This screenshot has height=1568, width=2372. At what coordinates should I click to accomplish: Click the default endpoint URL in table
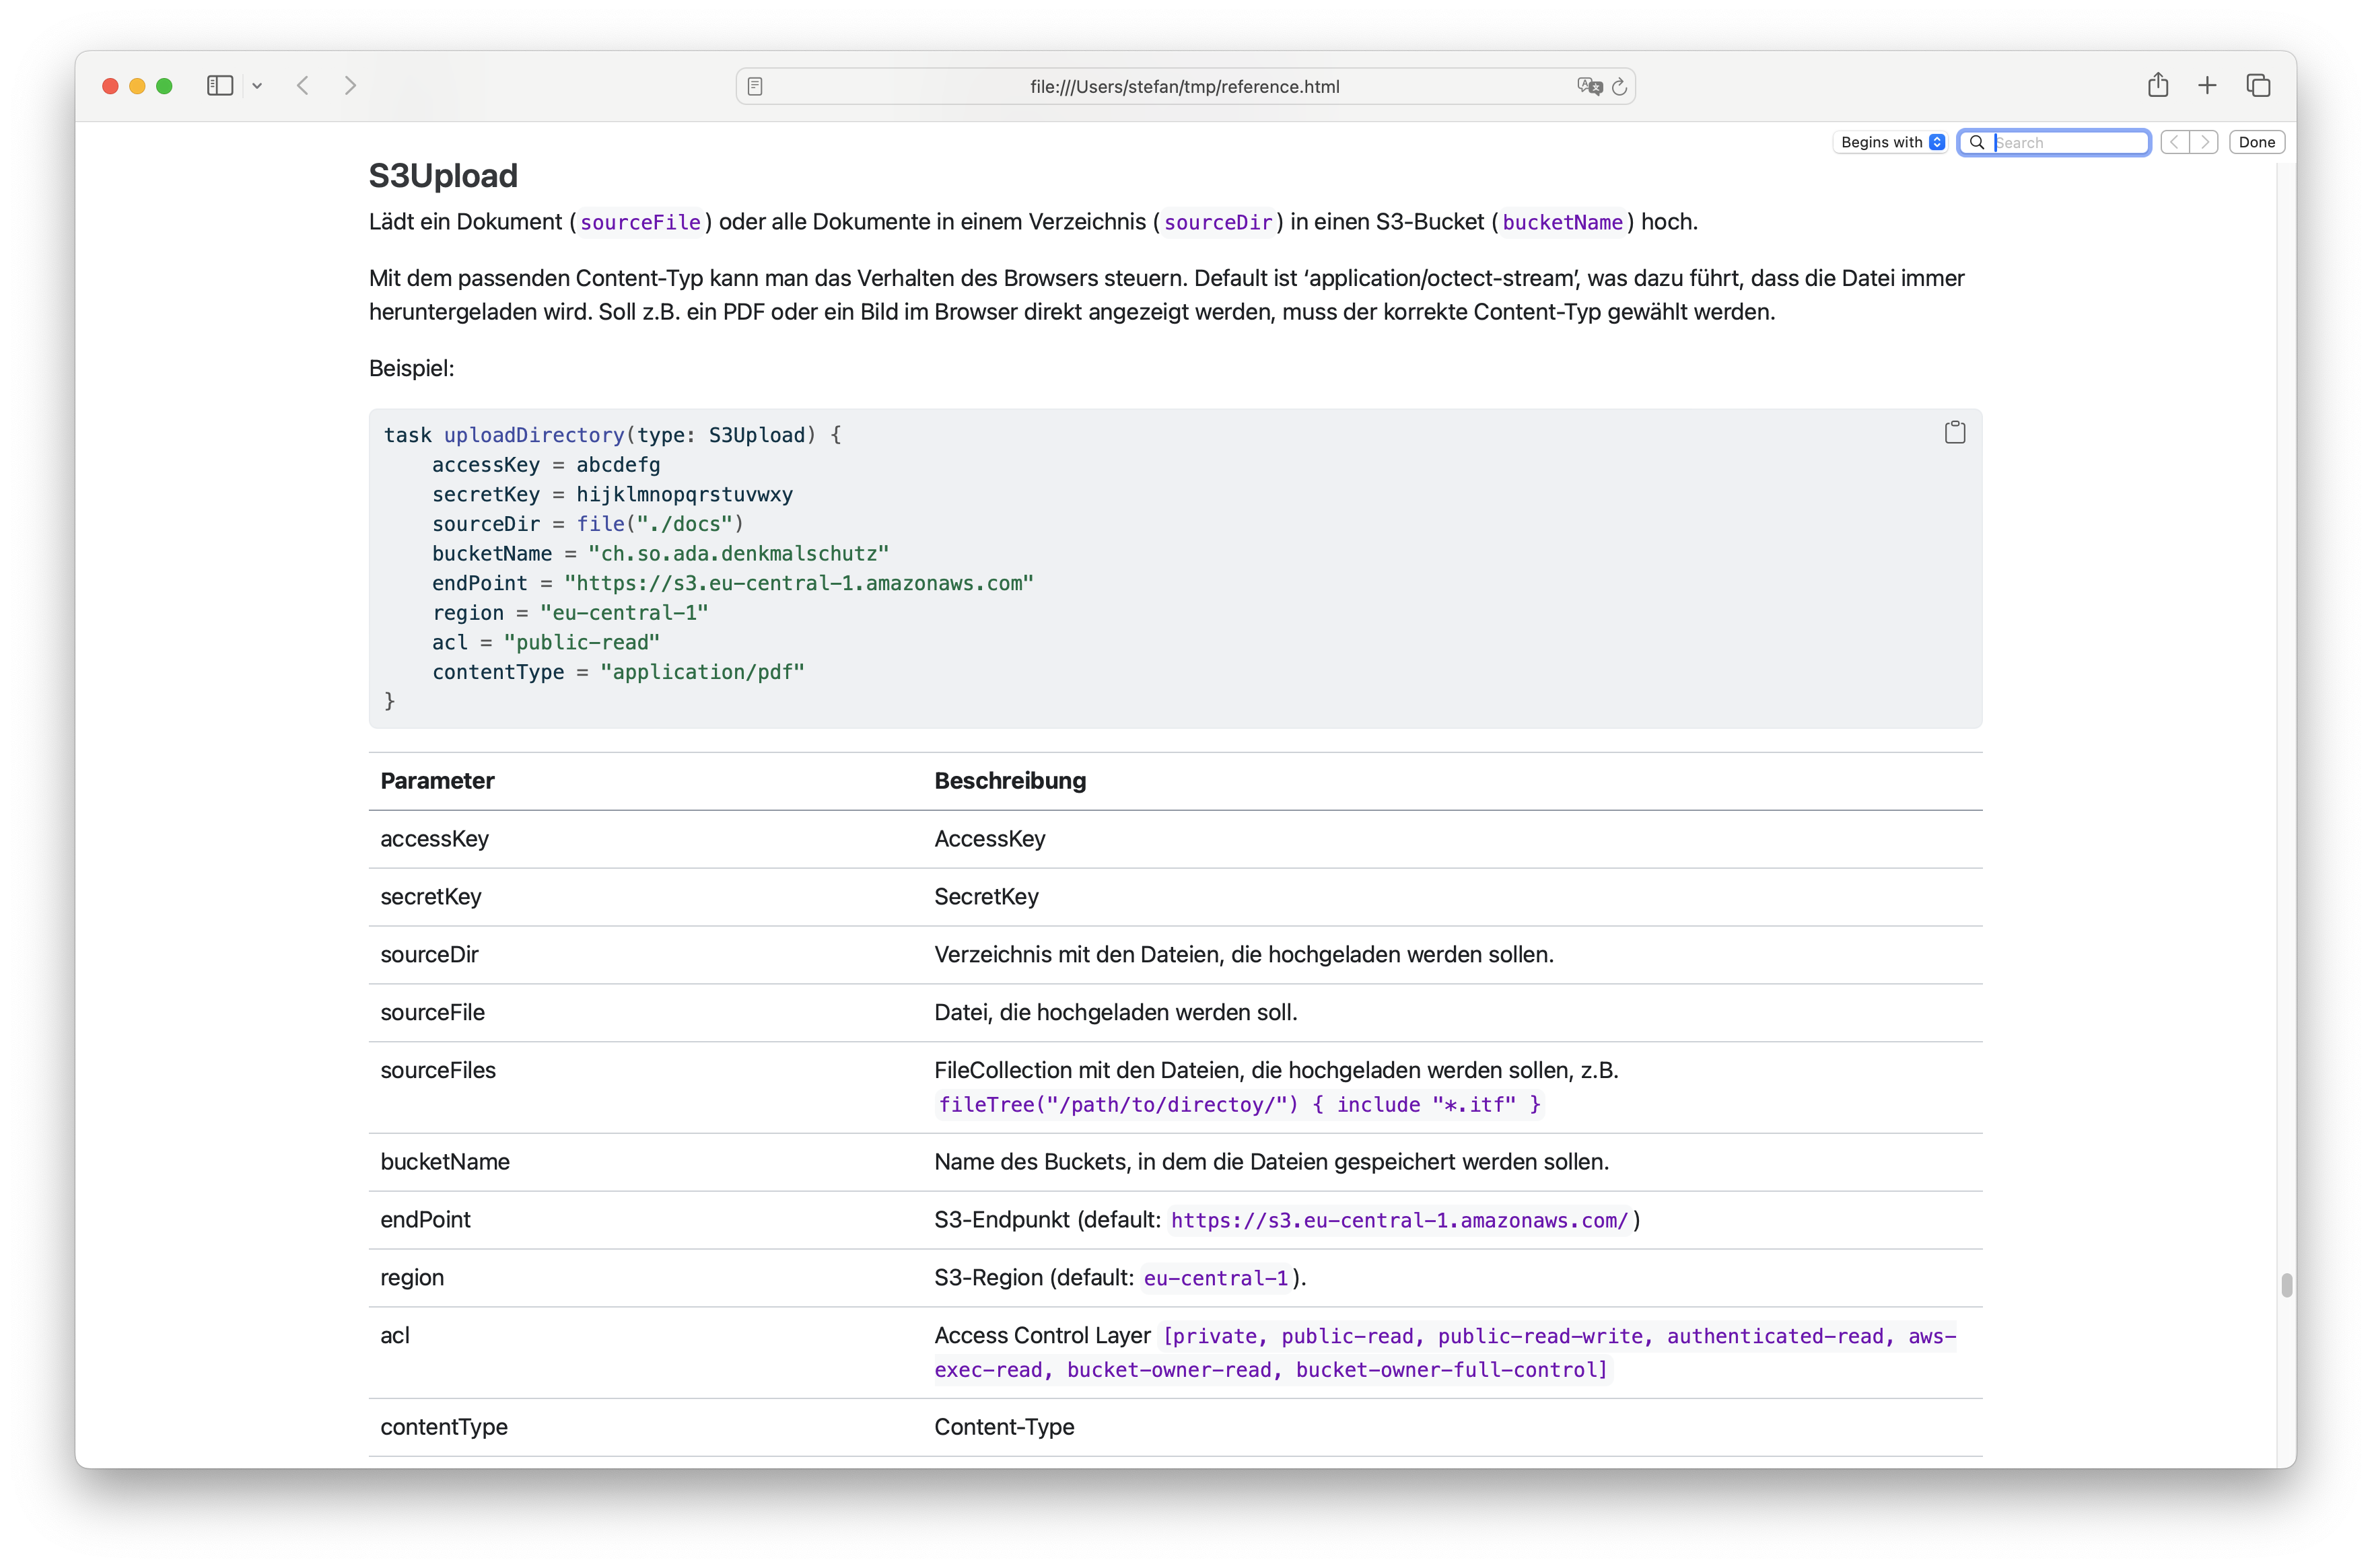coord(1399,1221)
